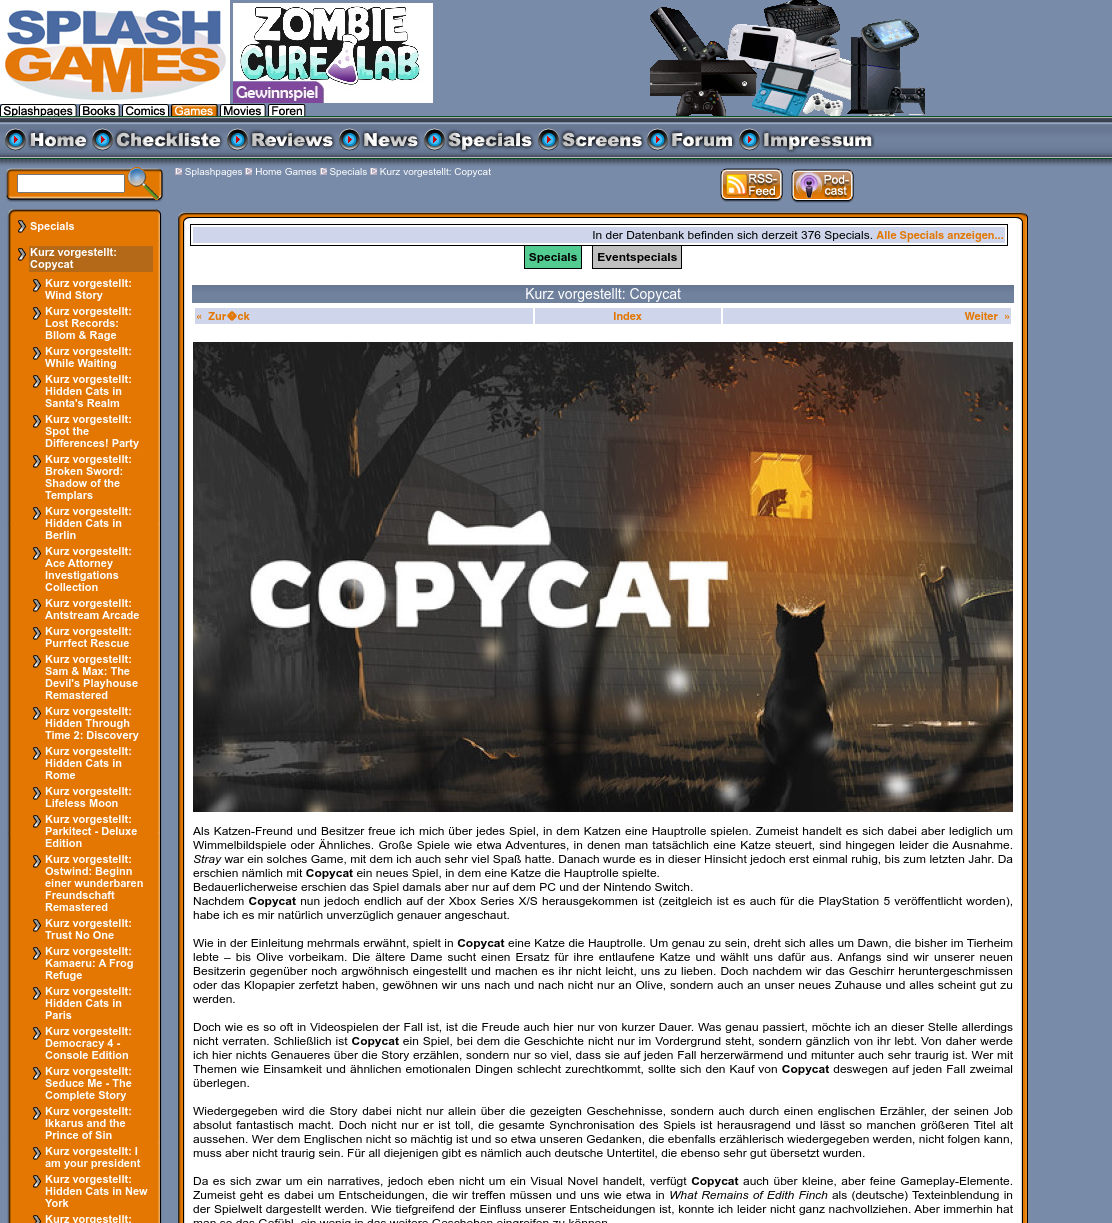Viewport: 1112px width, 1223px height.
Task: Select the highlighted Kurz vorgestellt: Copycat entry
Action: 90,258
